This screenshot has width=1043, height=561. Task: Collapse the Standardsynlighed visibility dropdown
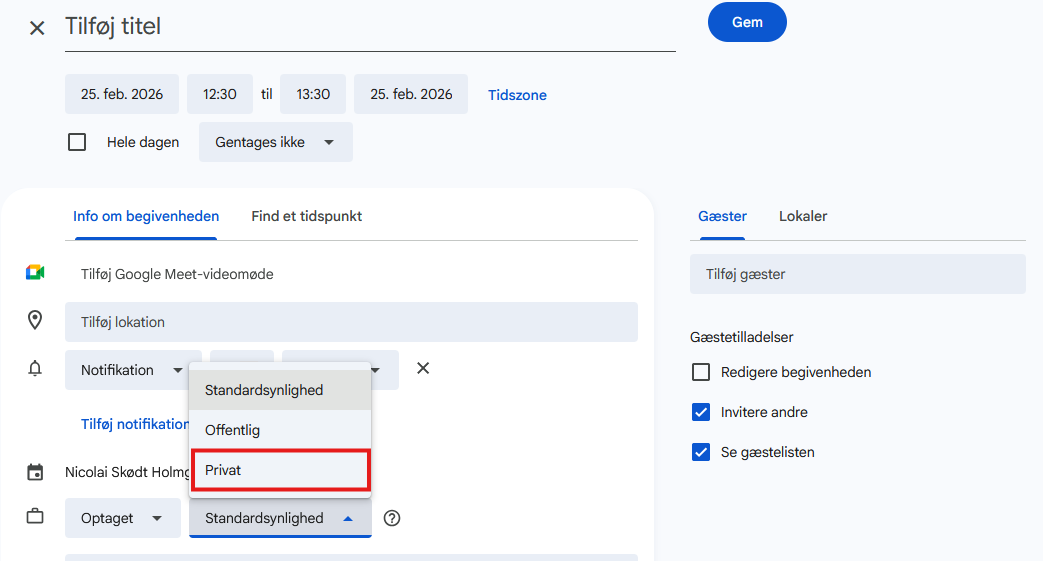click(280, 518)
